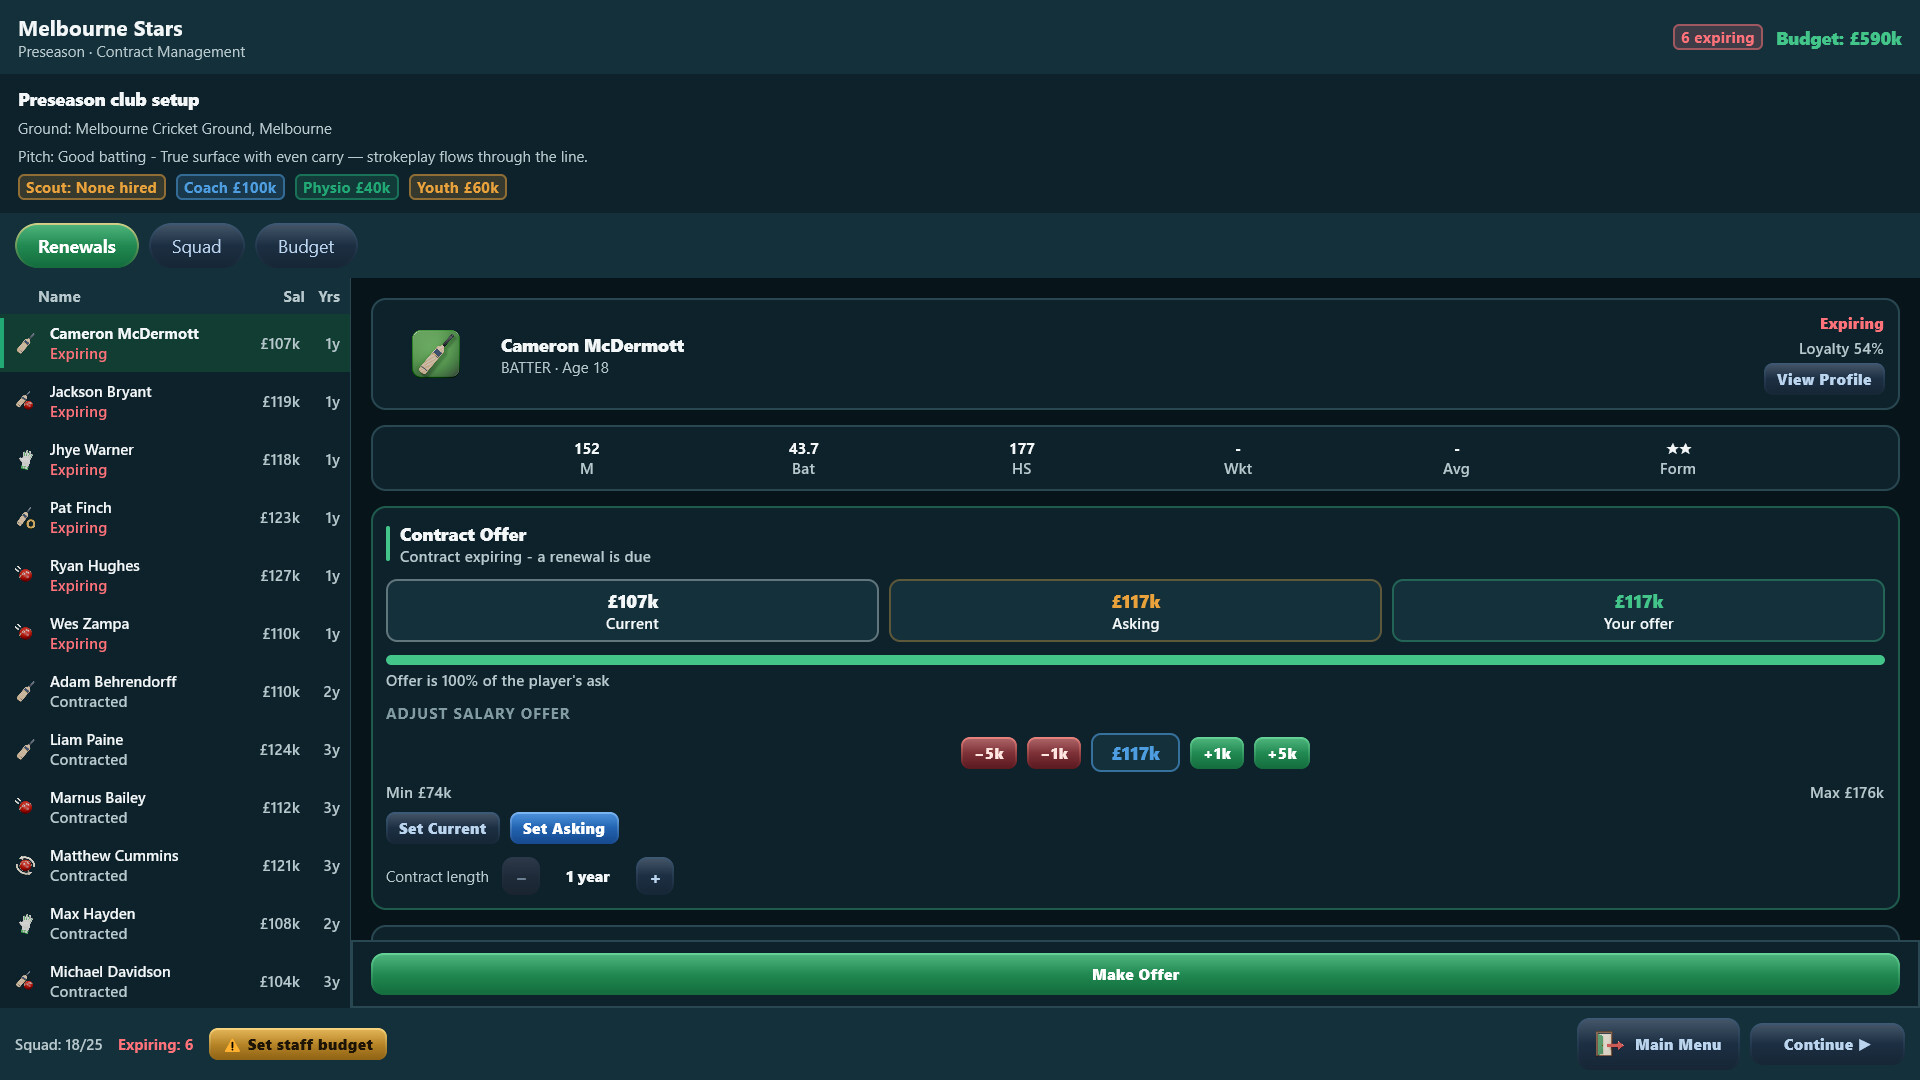Click Matthew Cummins' cricket ball icon
Screen dimensions: 1920x1080
point(26,866)
